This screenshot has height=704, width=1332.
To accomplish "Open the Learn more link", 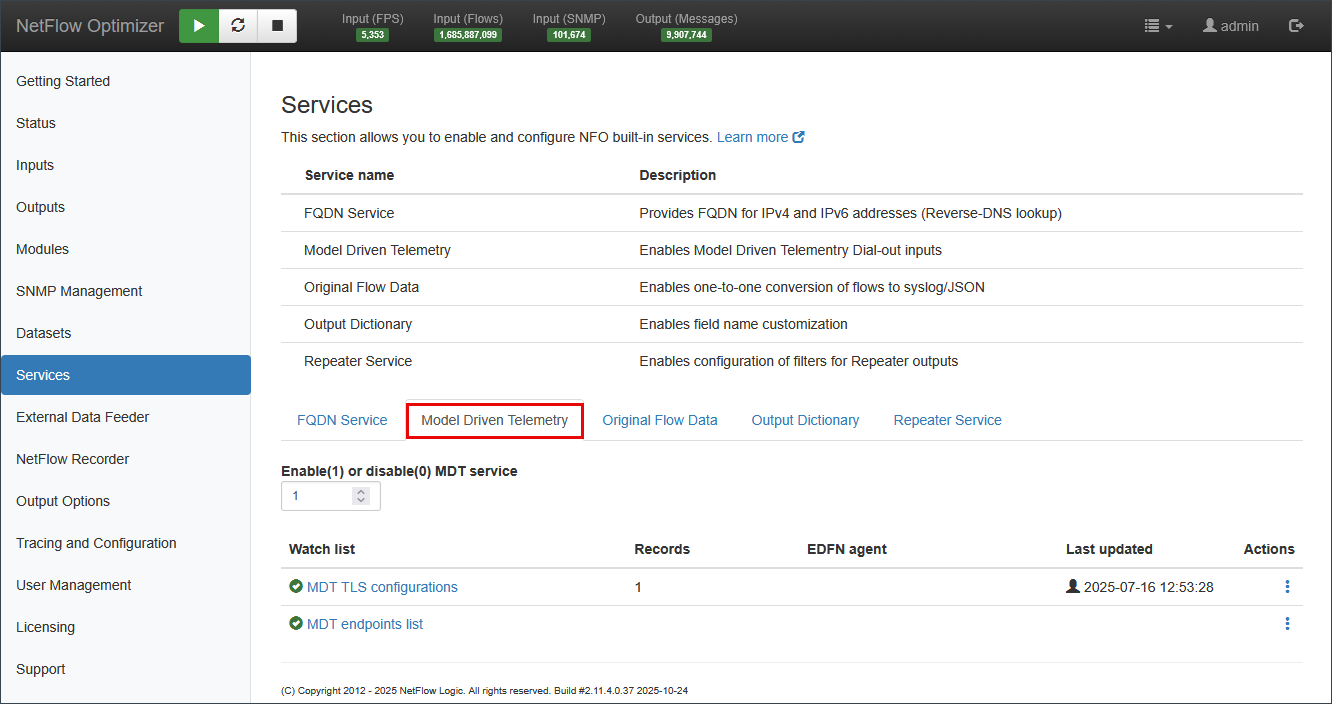I will pyautogui.click(x=760, y=138).
